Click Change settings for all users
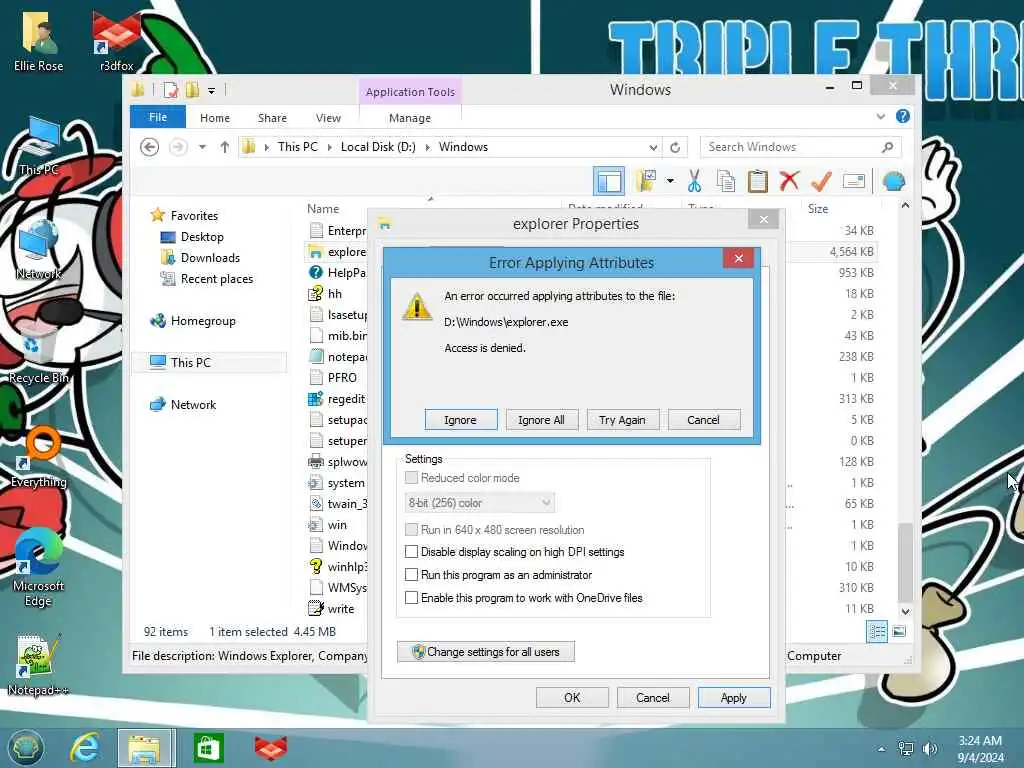Screen dimensions: 1024x768 (486, 652)
